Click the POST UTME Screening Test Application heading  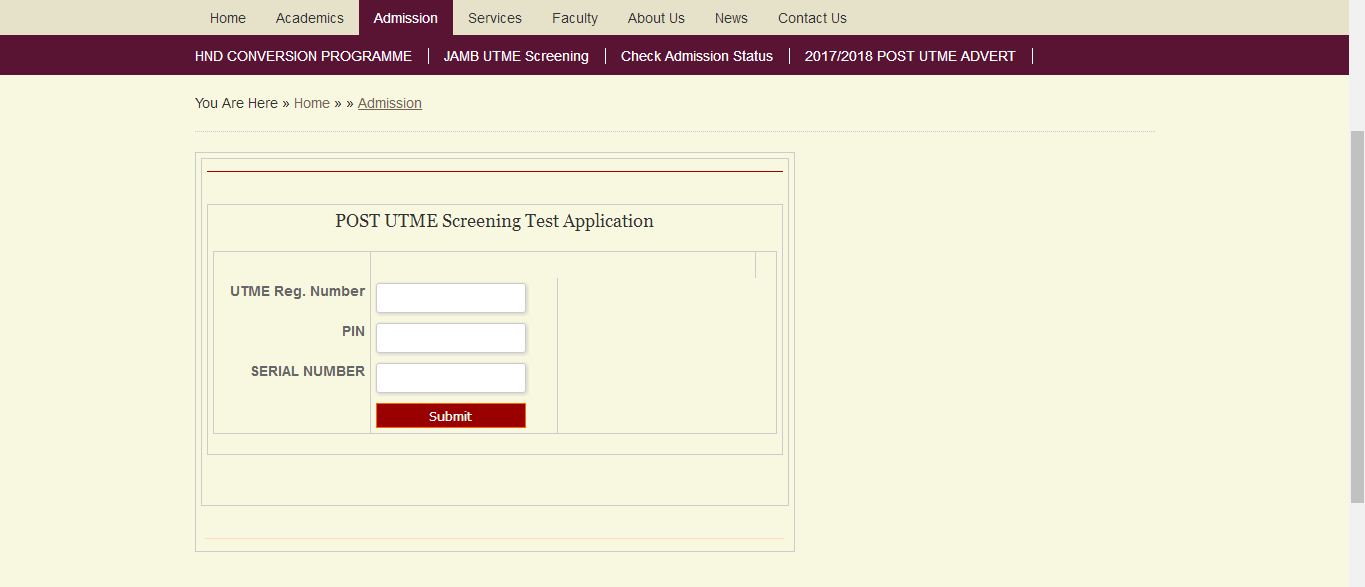click(x=494, y=221)
